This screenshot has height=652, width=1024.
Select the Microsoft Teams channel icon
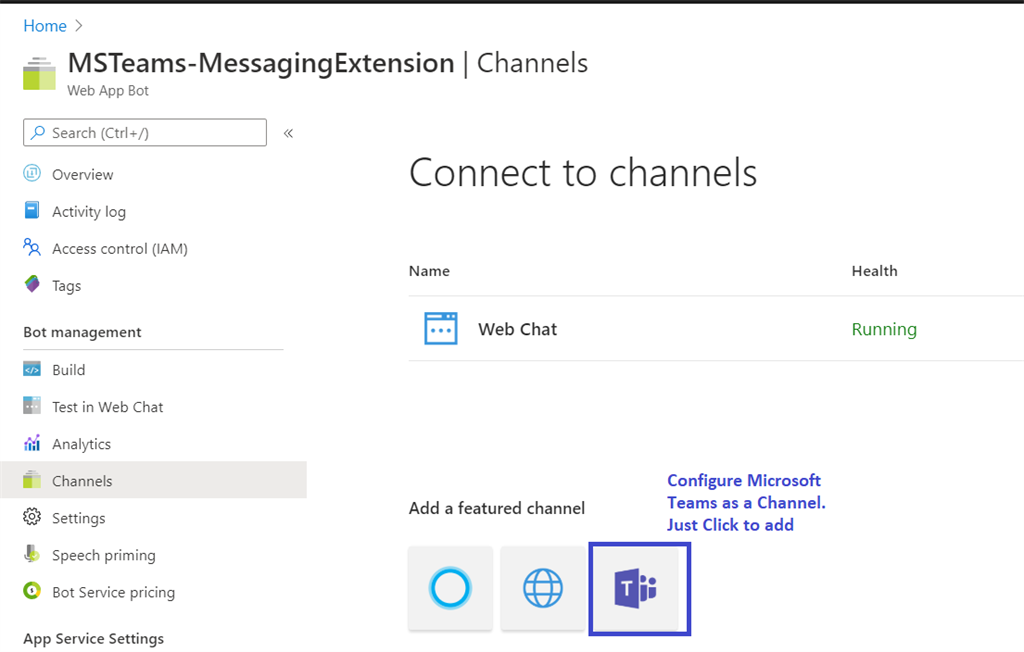[639, 589]
